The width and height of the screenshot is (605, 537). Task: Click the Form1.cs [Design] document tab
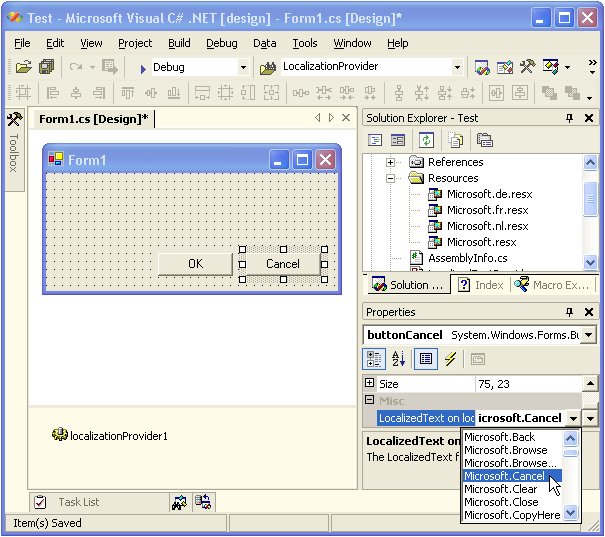[93, 119]
